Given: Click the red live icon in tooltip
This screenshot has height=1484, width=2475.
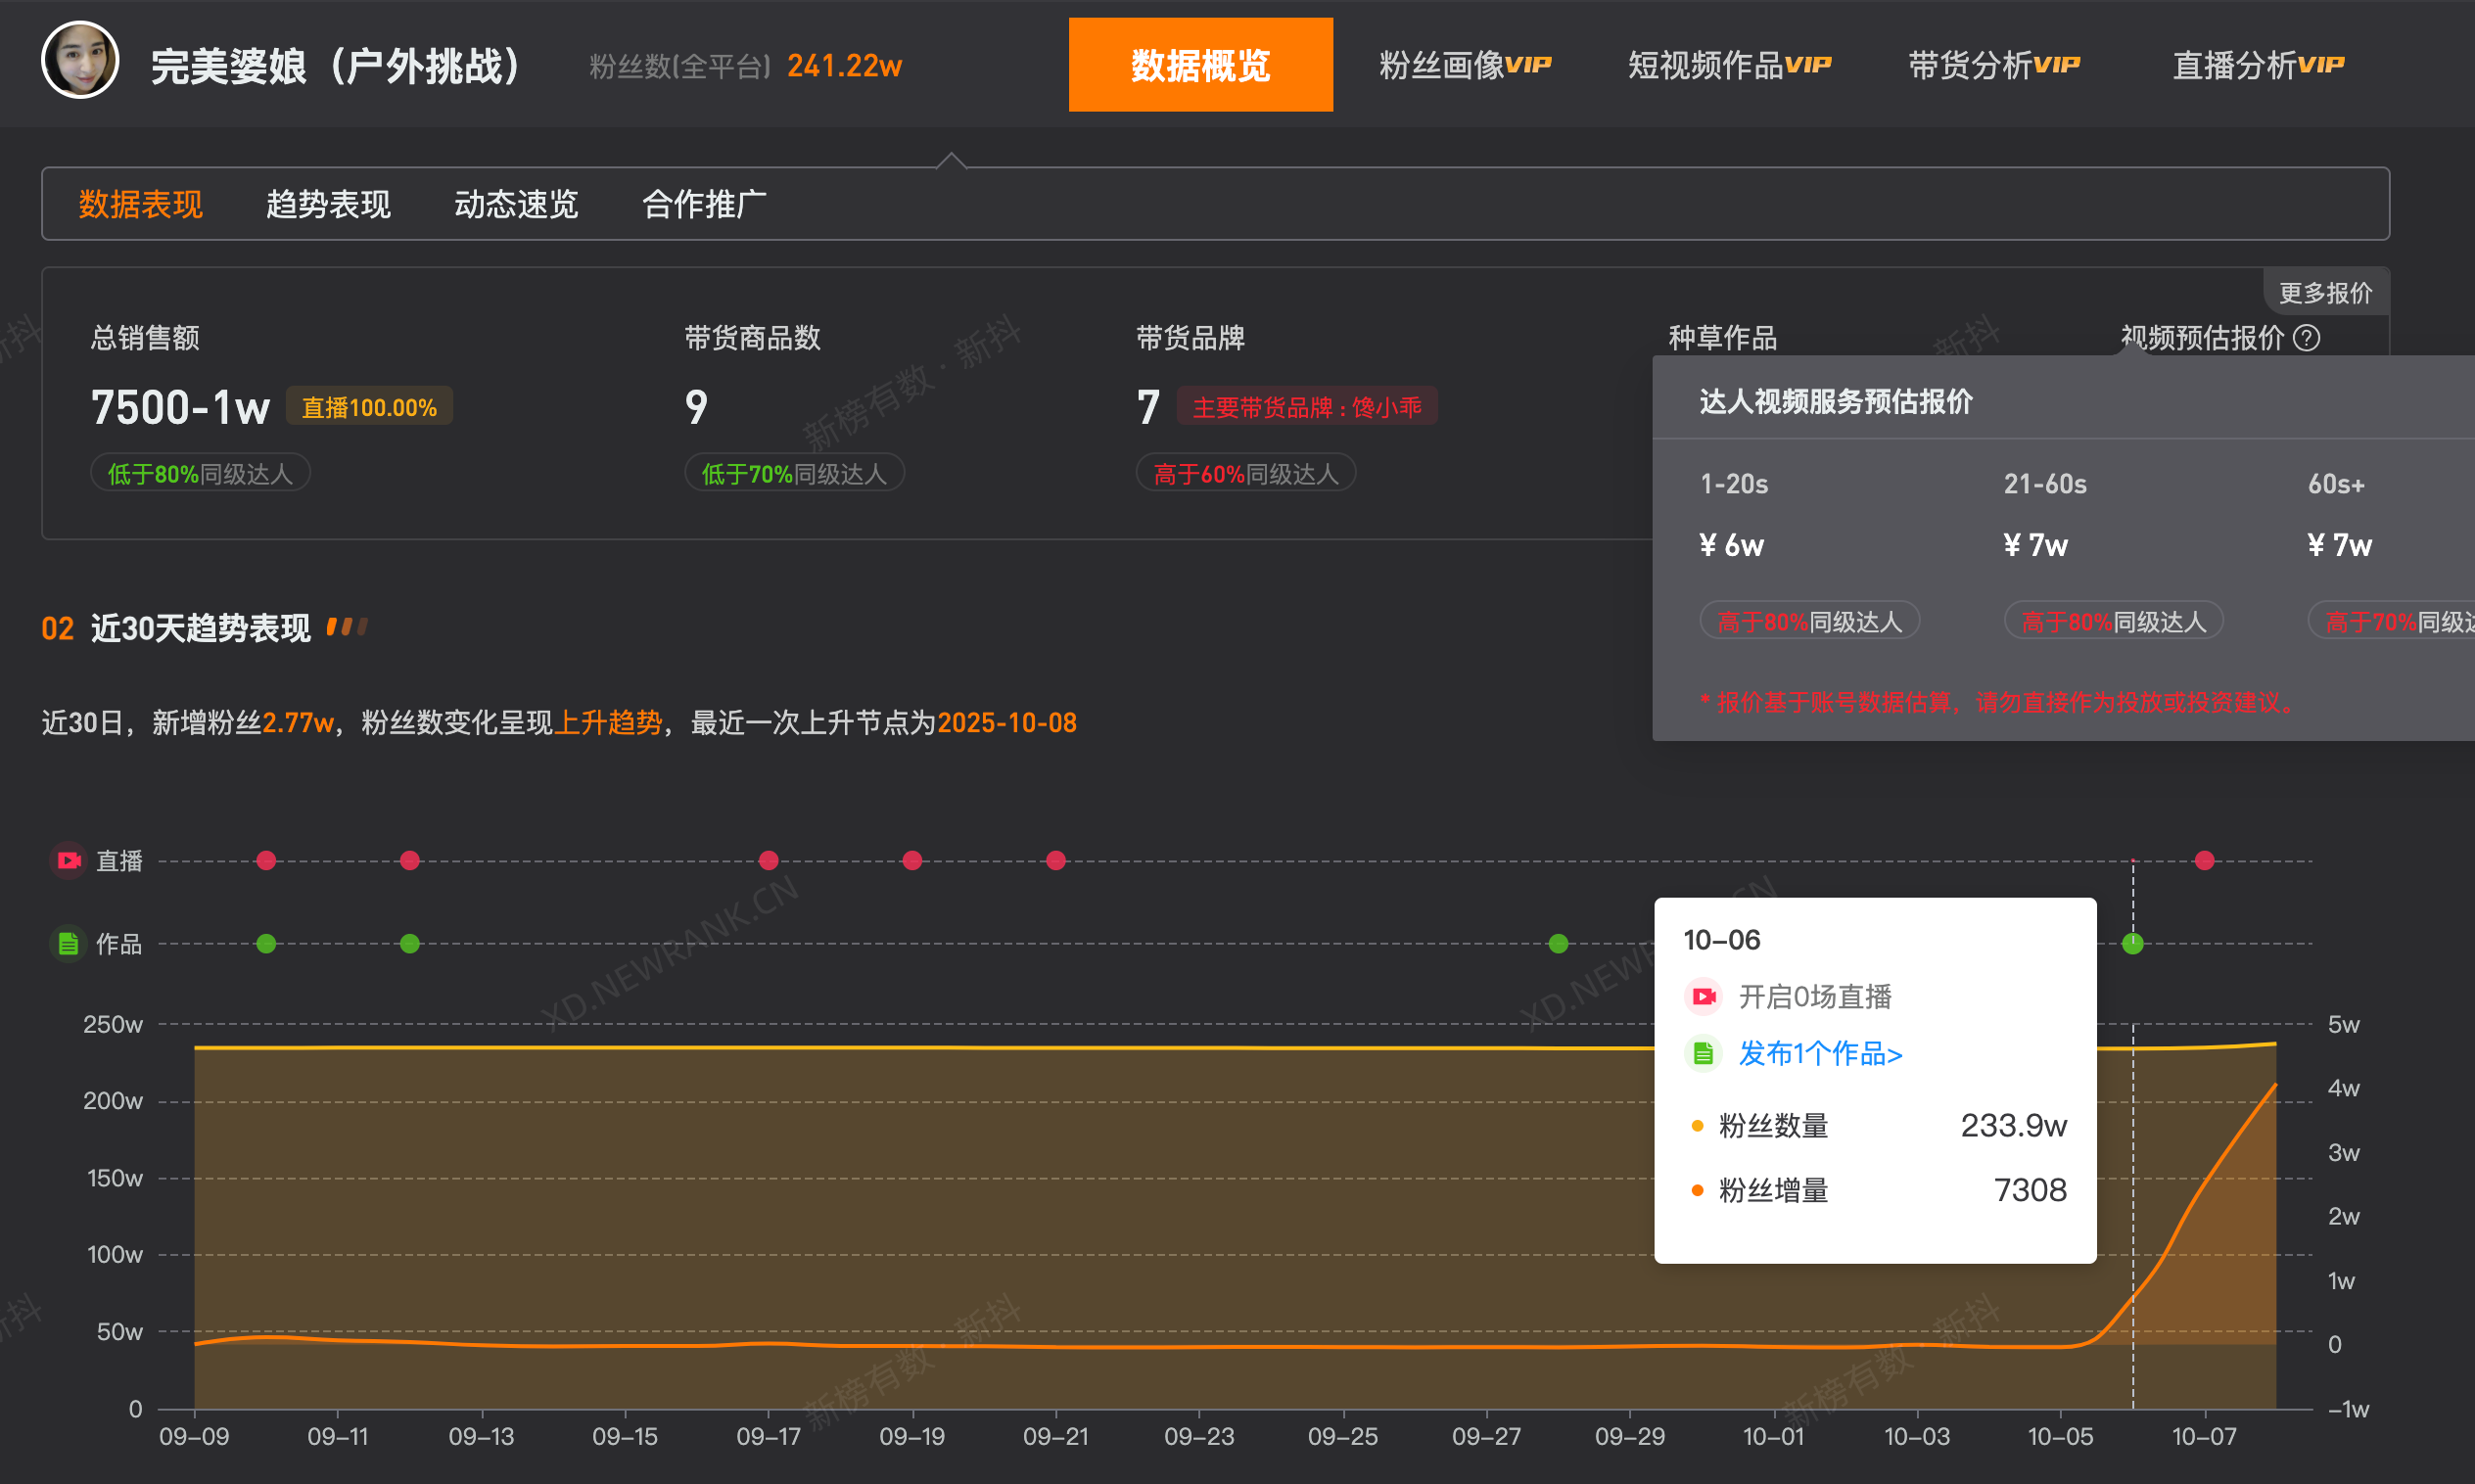Looking at the screenshot, I should 1703,996.
